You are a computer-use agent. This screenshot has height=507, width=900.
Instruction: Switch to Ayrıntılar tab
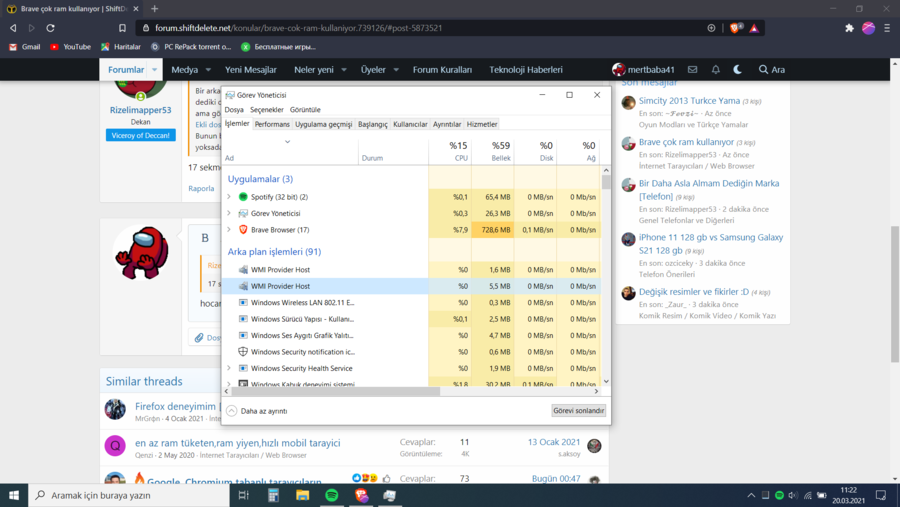pos(447,124)
